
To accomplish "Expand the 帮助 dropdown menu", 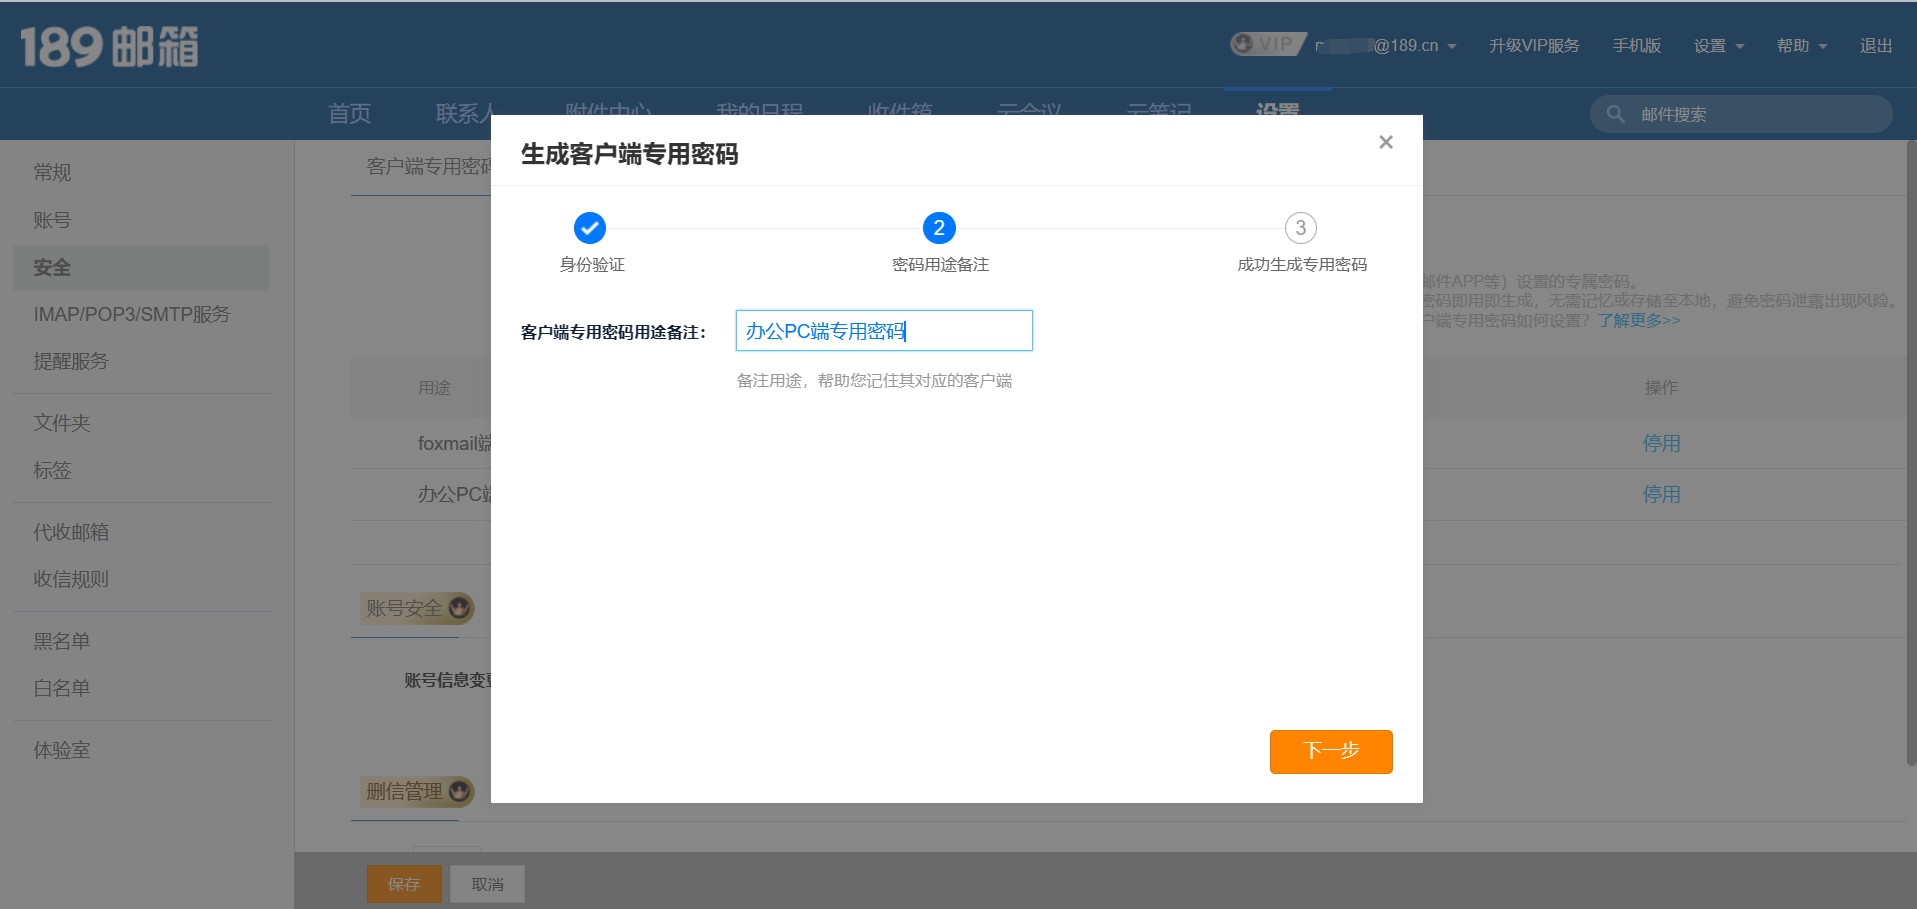I will pyautogui.click(x=1801, y=46).
